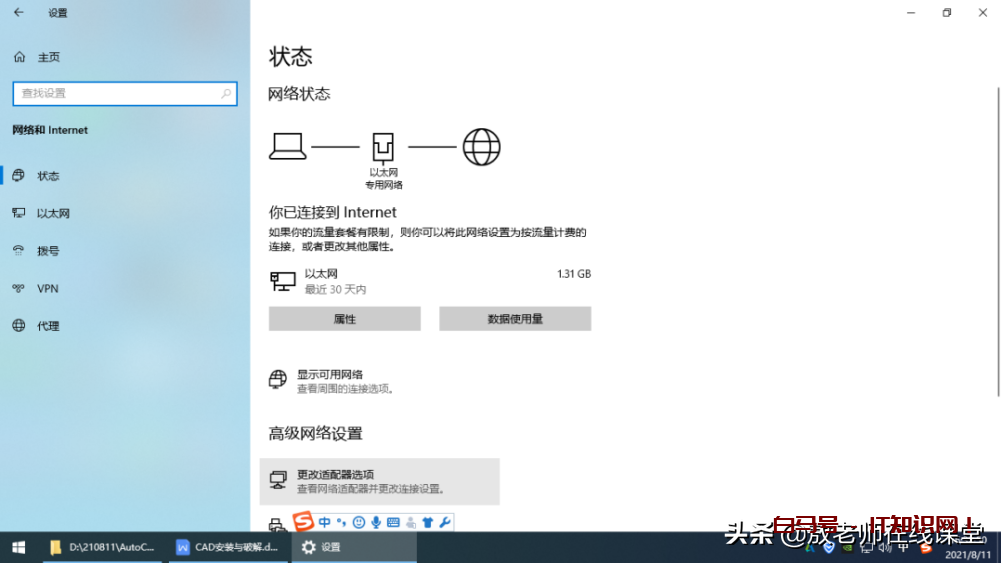Click the 2021/8/11 date in the taskbar
This screenshot has height=563, width=1001.
(x=967, y=555)
